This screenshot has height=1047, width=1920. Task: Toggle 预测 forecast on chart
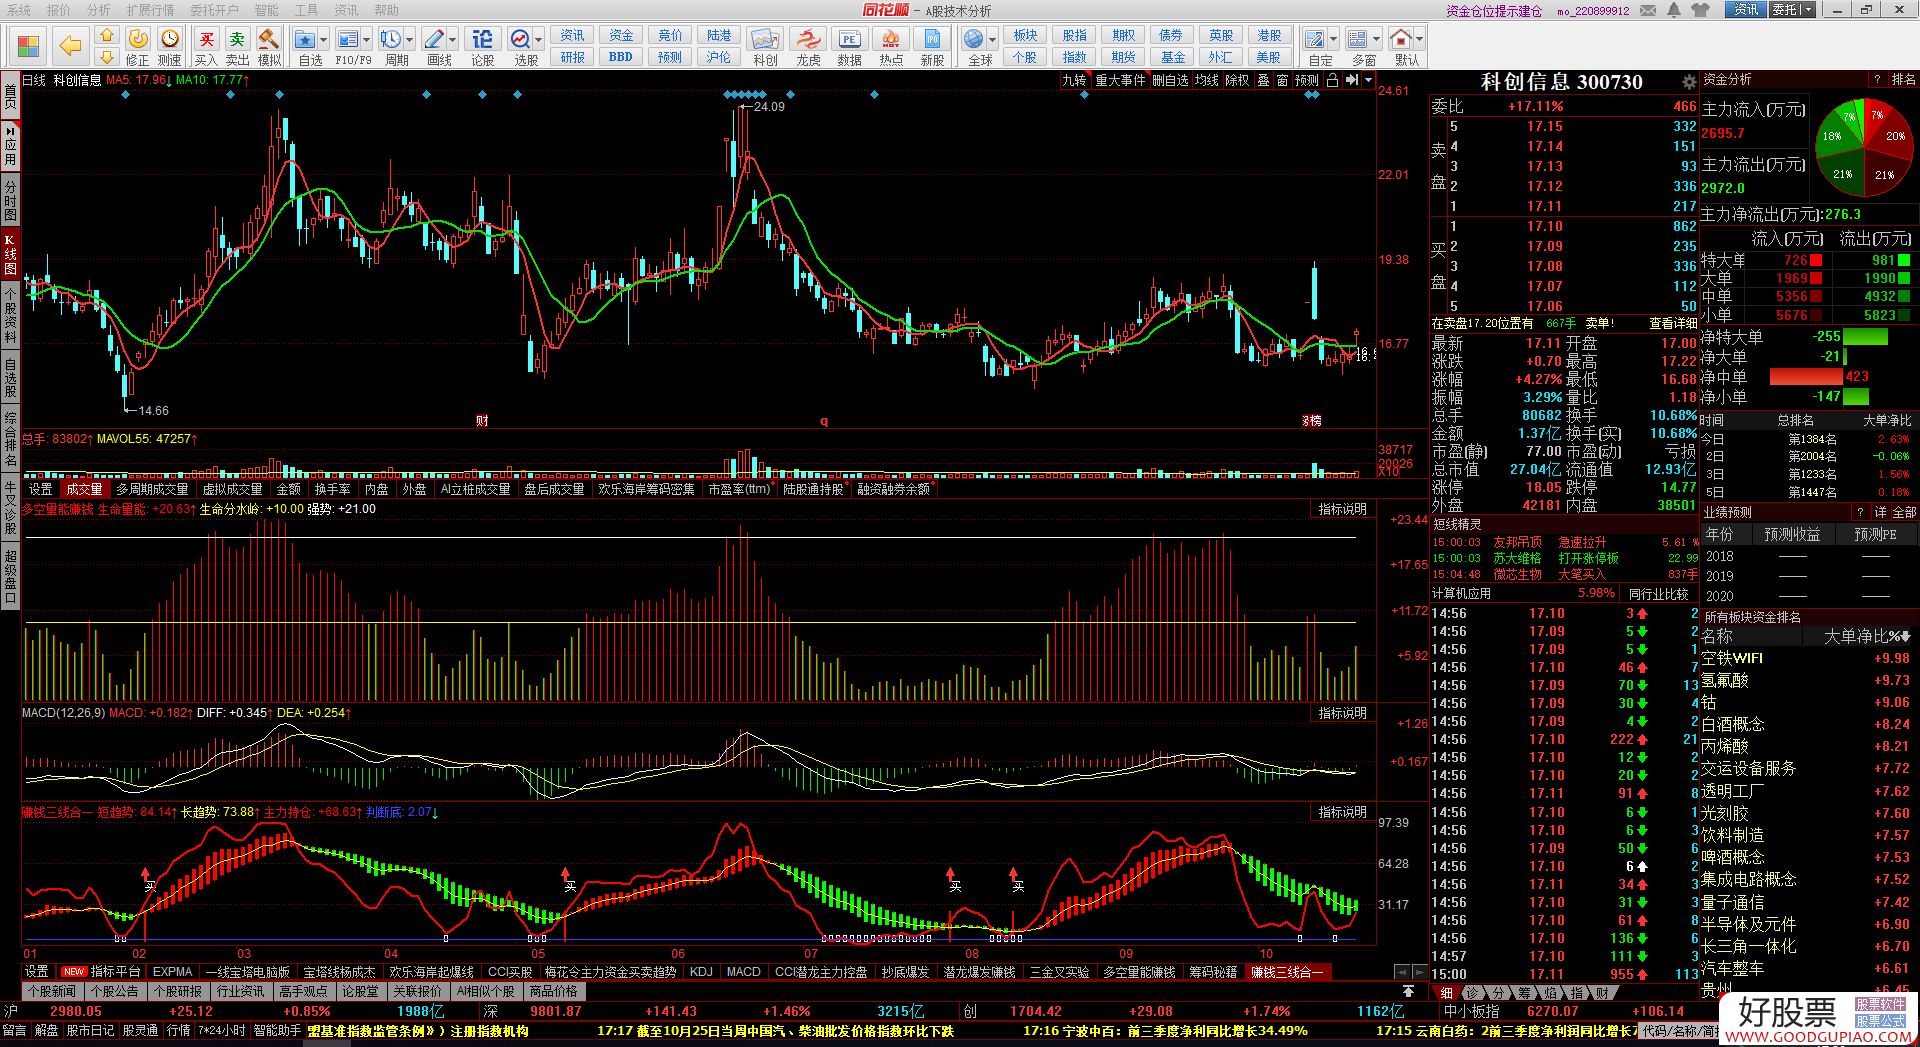tap(1307, 80)
